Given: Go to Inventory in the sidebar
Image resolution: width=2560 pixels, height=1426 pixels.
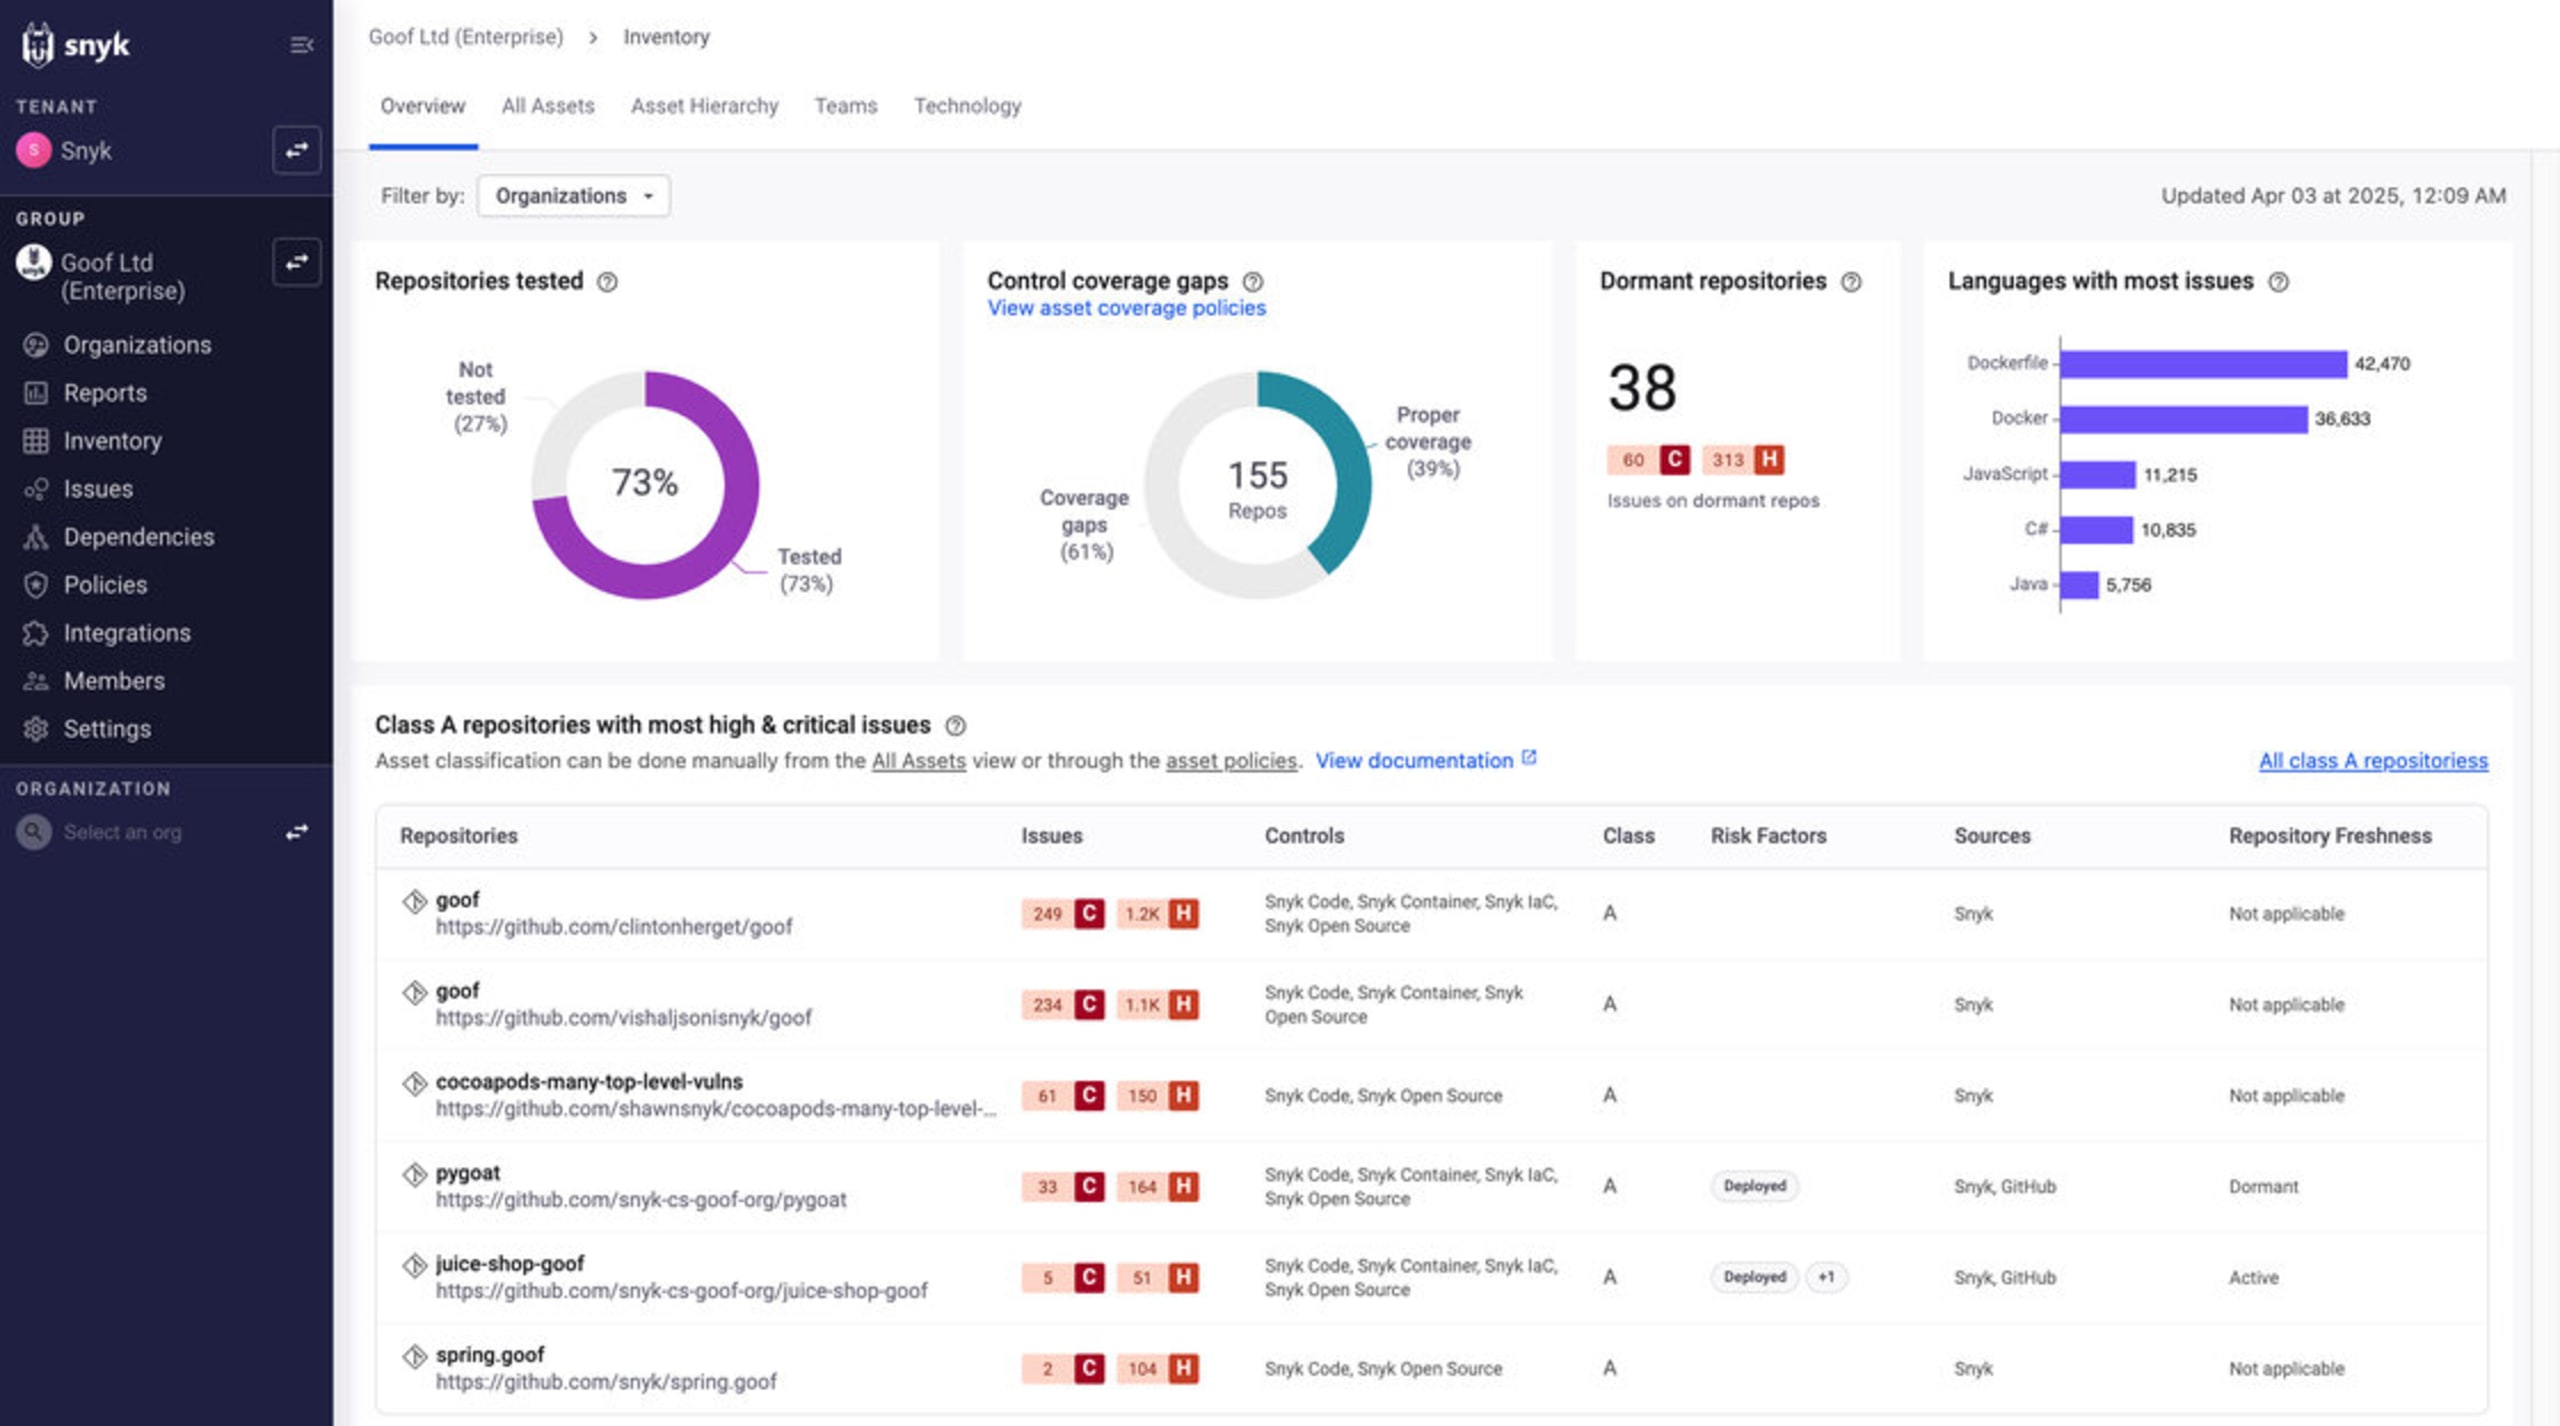Looking at the screenshot, I should pos(112,441).
